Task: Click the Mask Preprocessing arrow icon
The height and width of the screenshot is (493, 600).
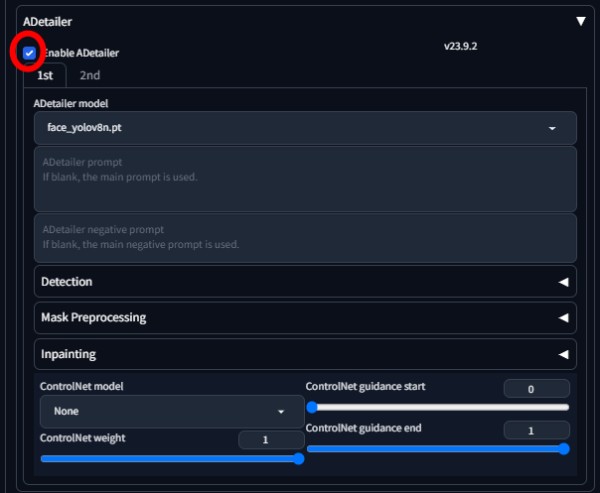Action: (x=563, y=318)
